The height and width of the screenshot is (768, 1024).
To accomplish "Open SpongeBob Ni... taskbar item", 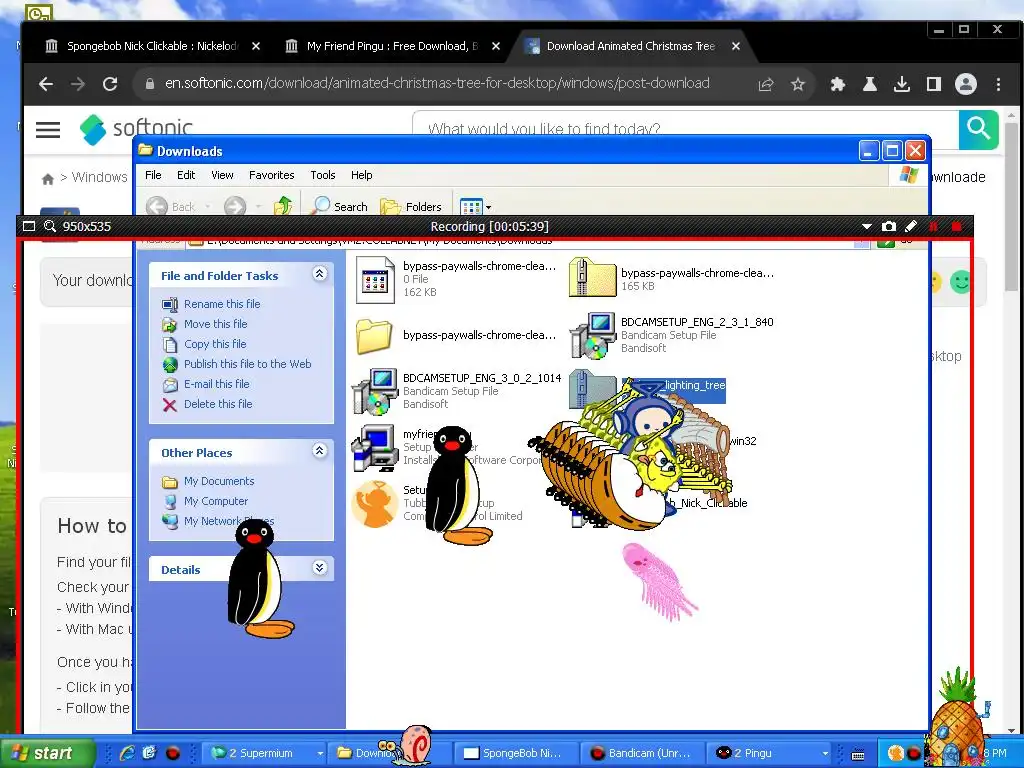I will (516, 753).
